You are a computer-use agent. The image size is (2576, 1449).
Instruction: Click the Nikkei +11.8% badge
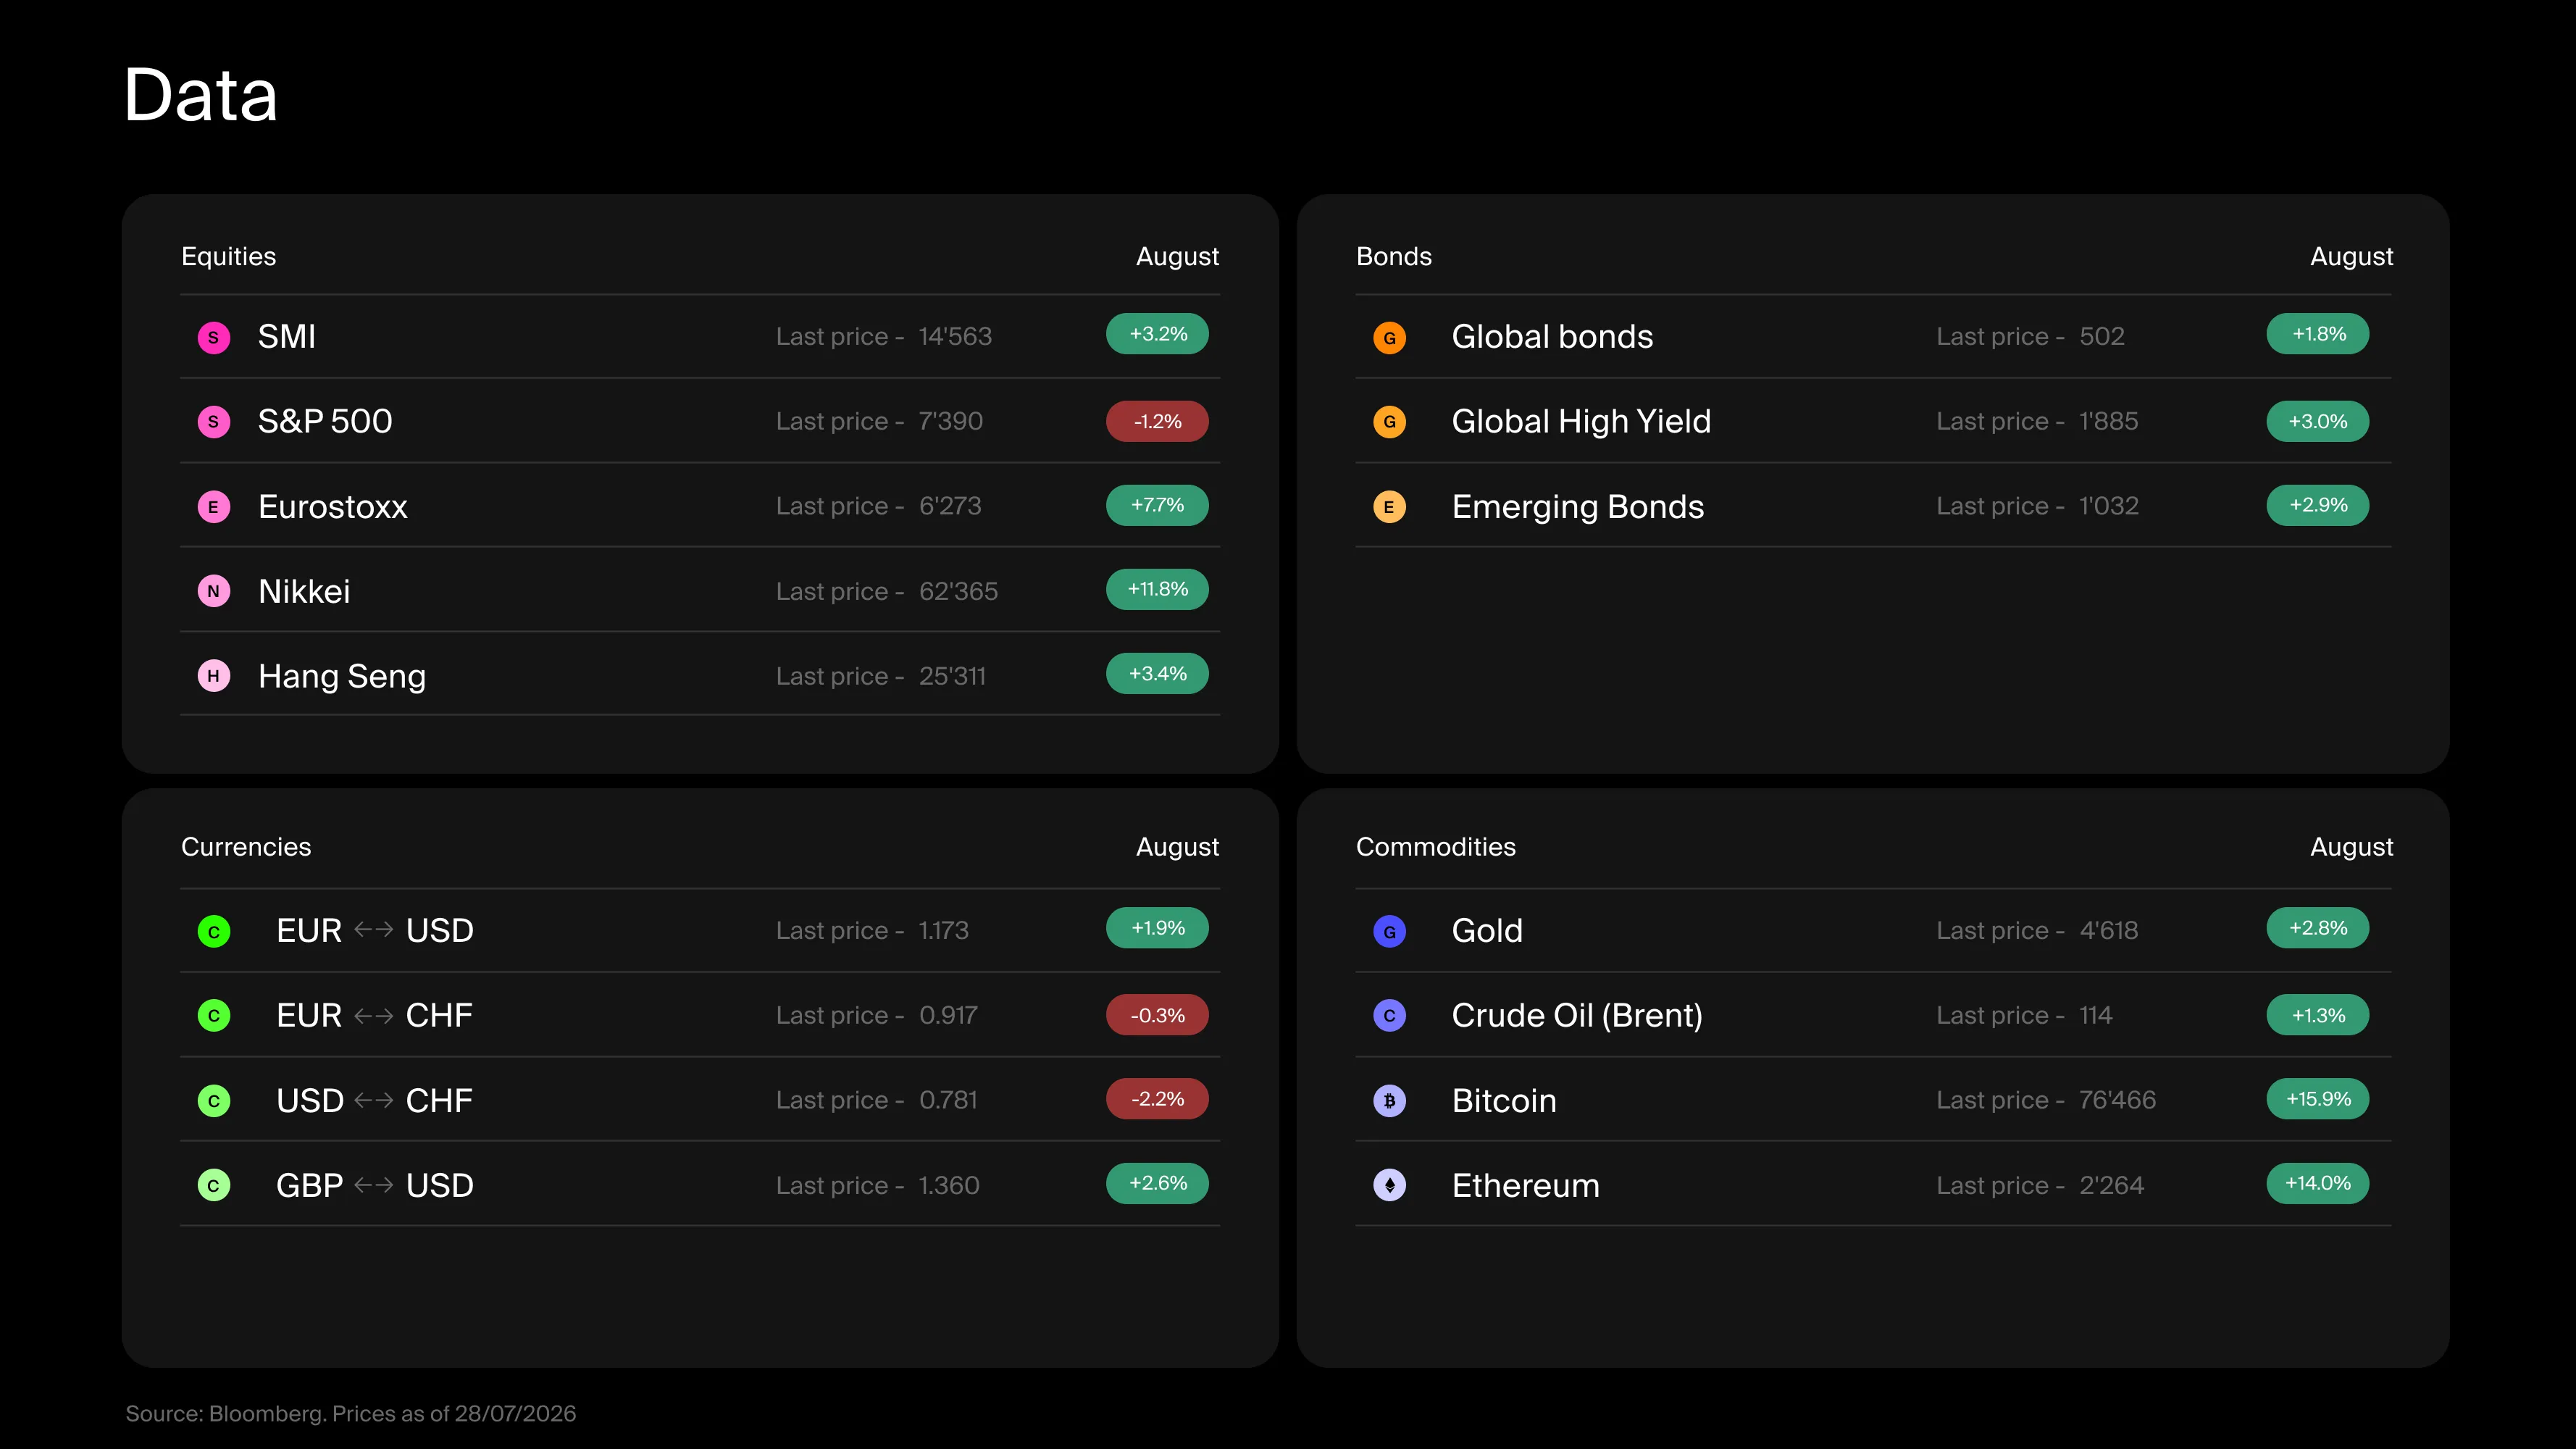pos(1157,589)
